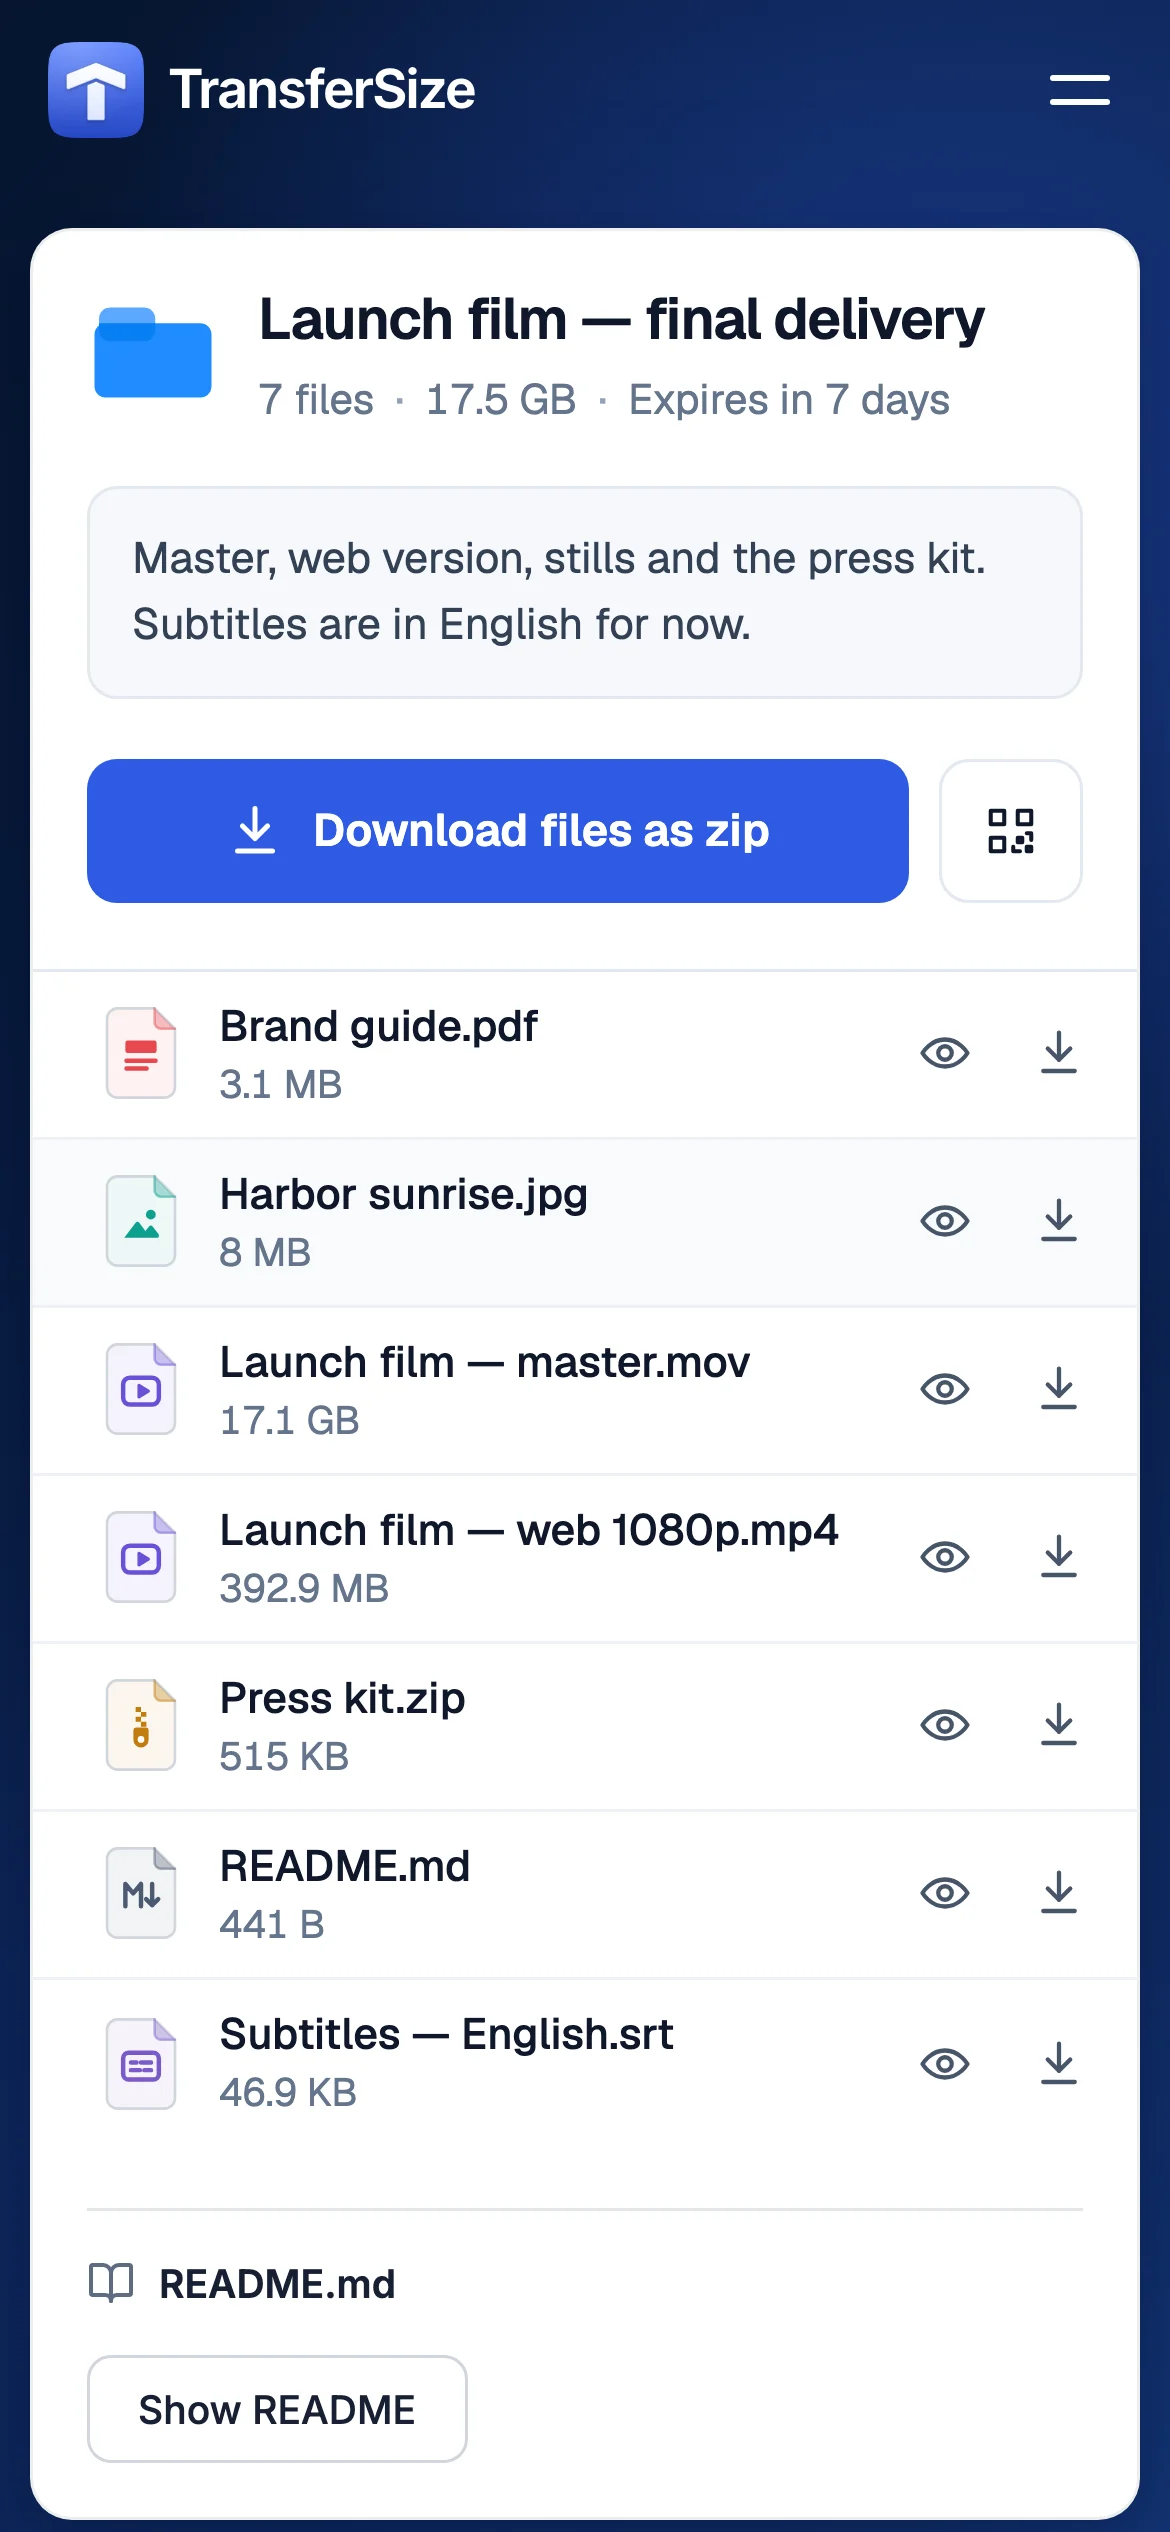Image resolution: width=1170 pixels, height=2532 pixels.
Task: Click the zip archive icon for Press kit
Action: 141,1725
